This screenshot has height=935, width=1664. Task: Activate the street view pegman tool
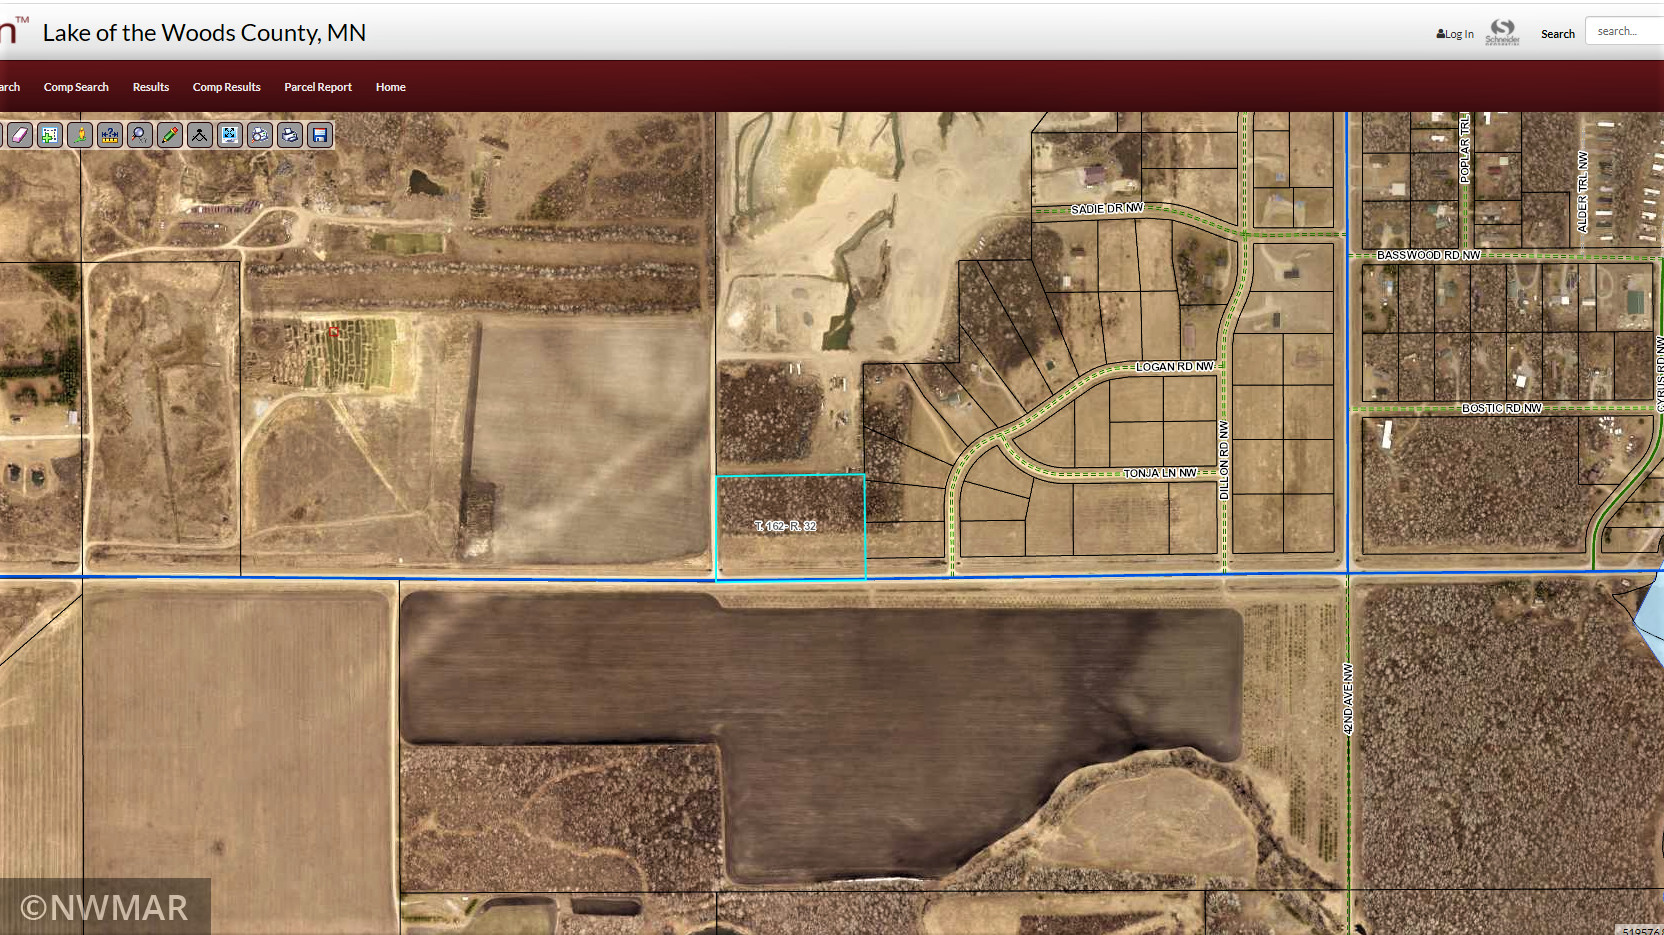(80, 135)
